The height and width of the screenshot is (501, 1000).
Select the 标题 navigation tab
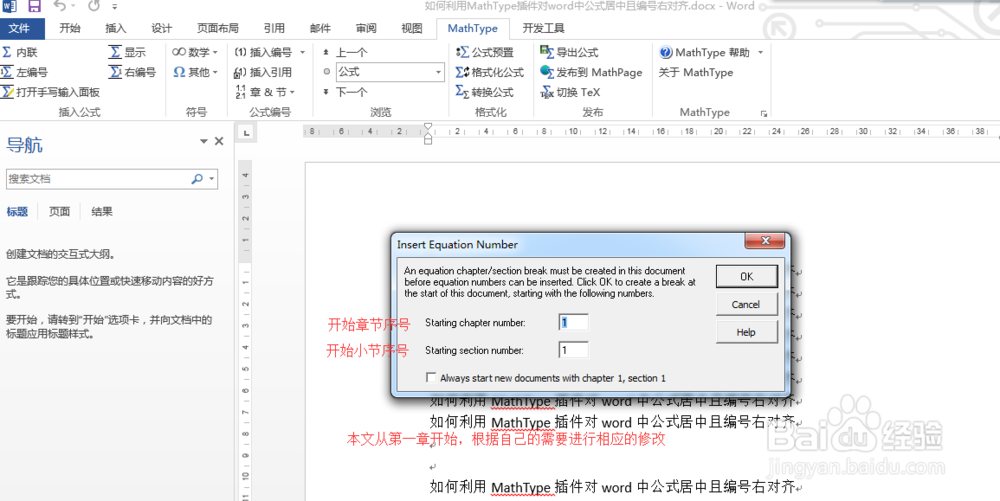coord(17,212)
